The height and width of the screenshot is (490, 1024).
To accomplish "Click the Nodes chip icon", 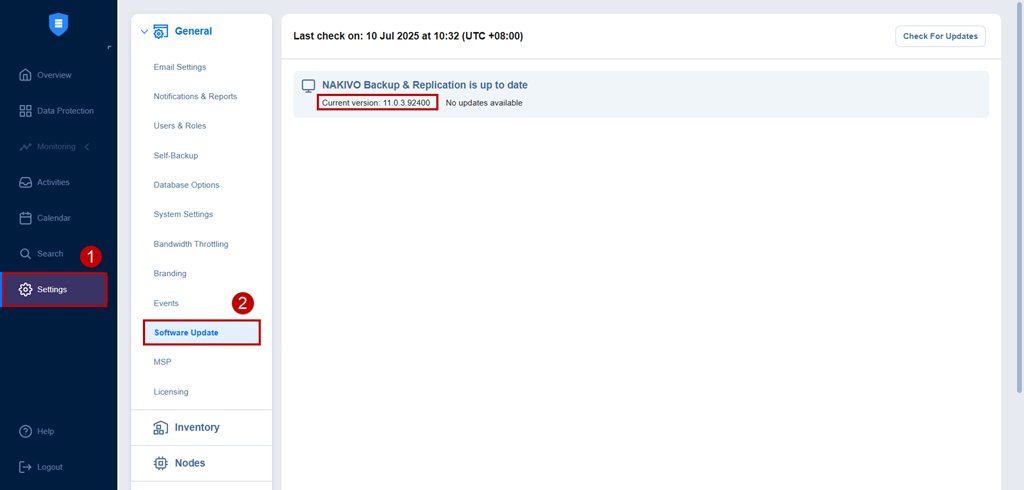I will 161,463.
